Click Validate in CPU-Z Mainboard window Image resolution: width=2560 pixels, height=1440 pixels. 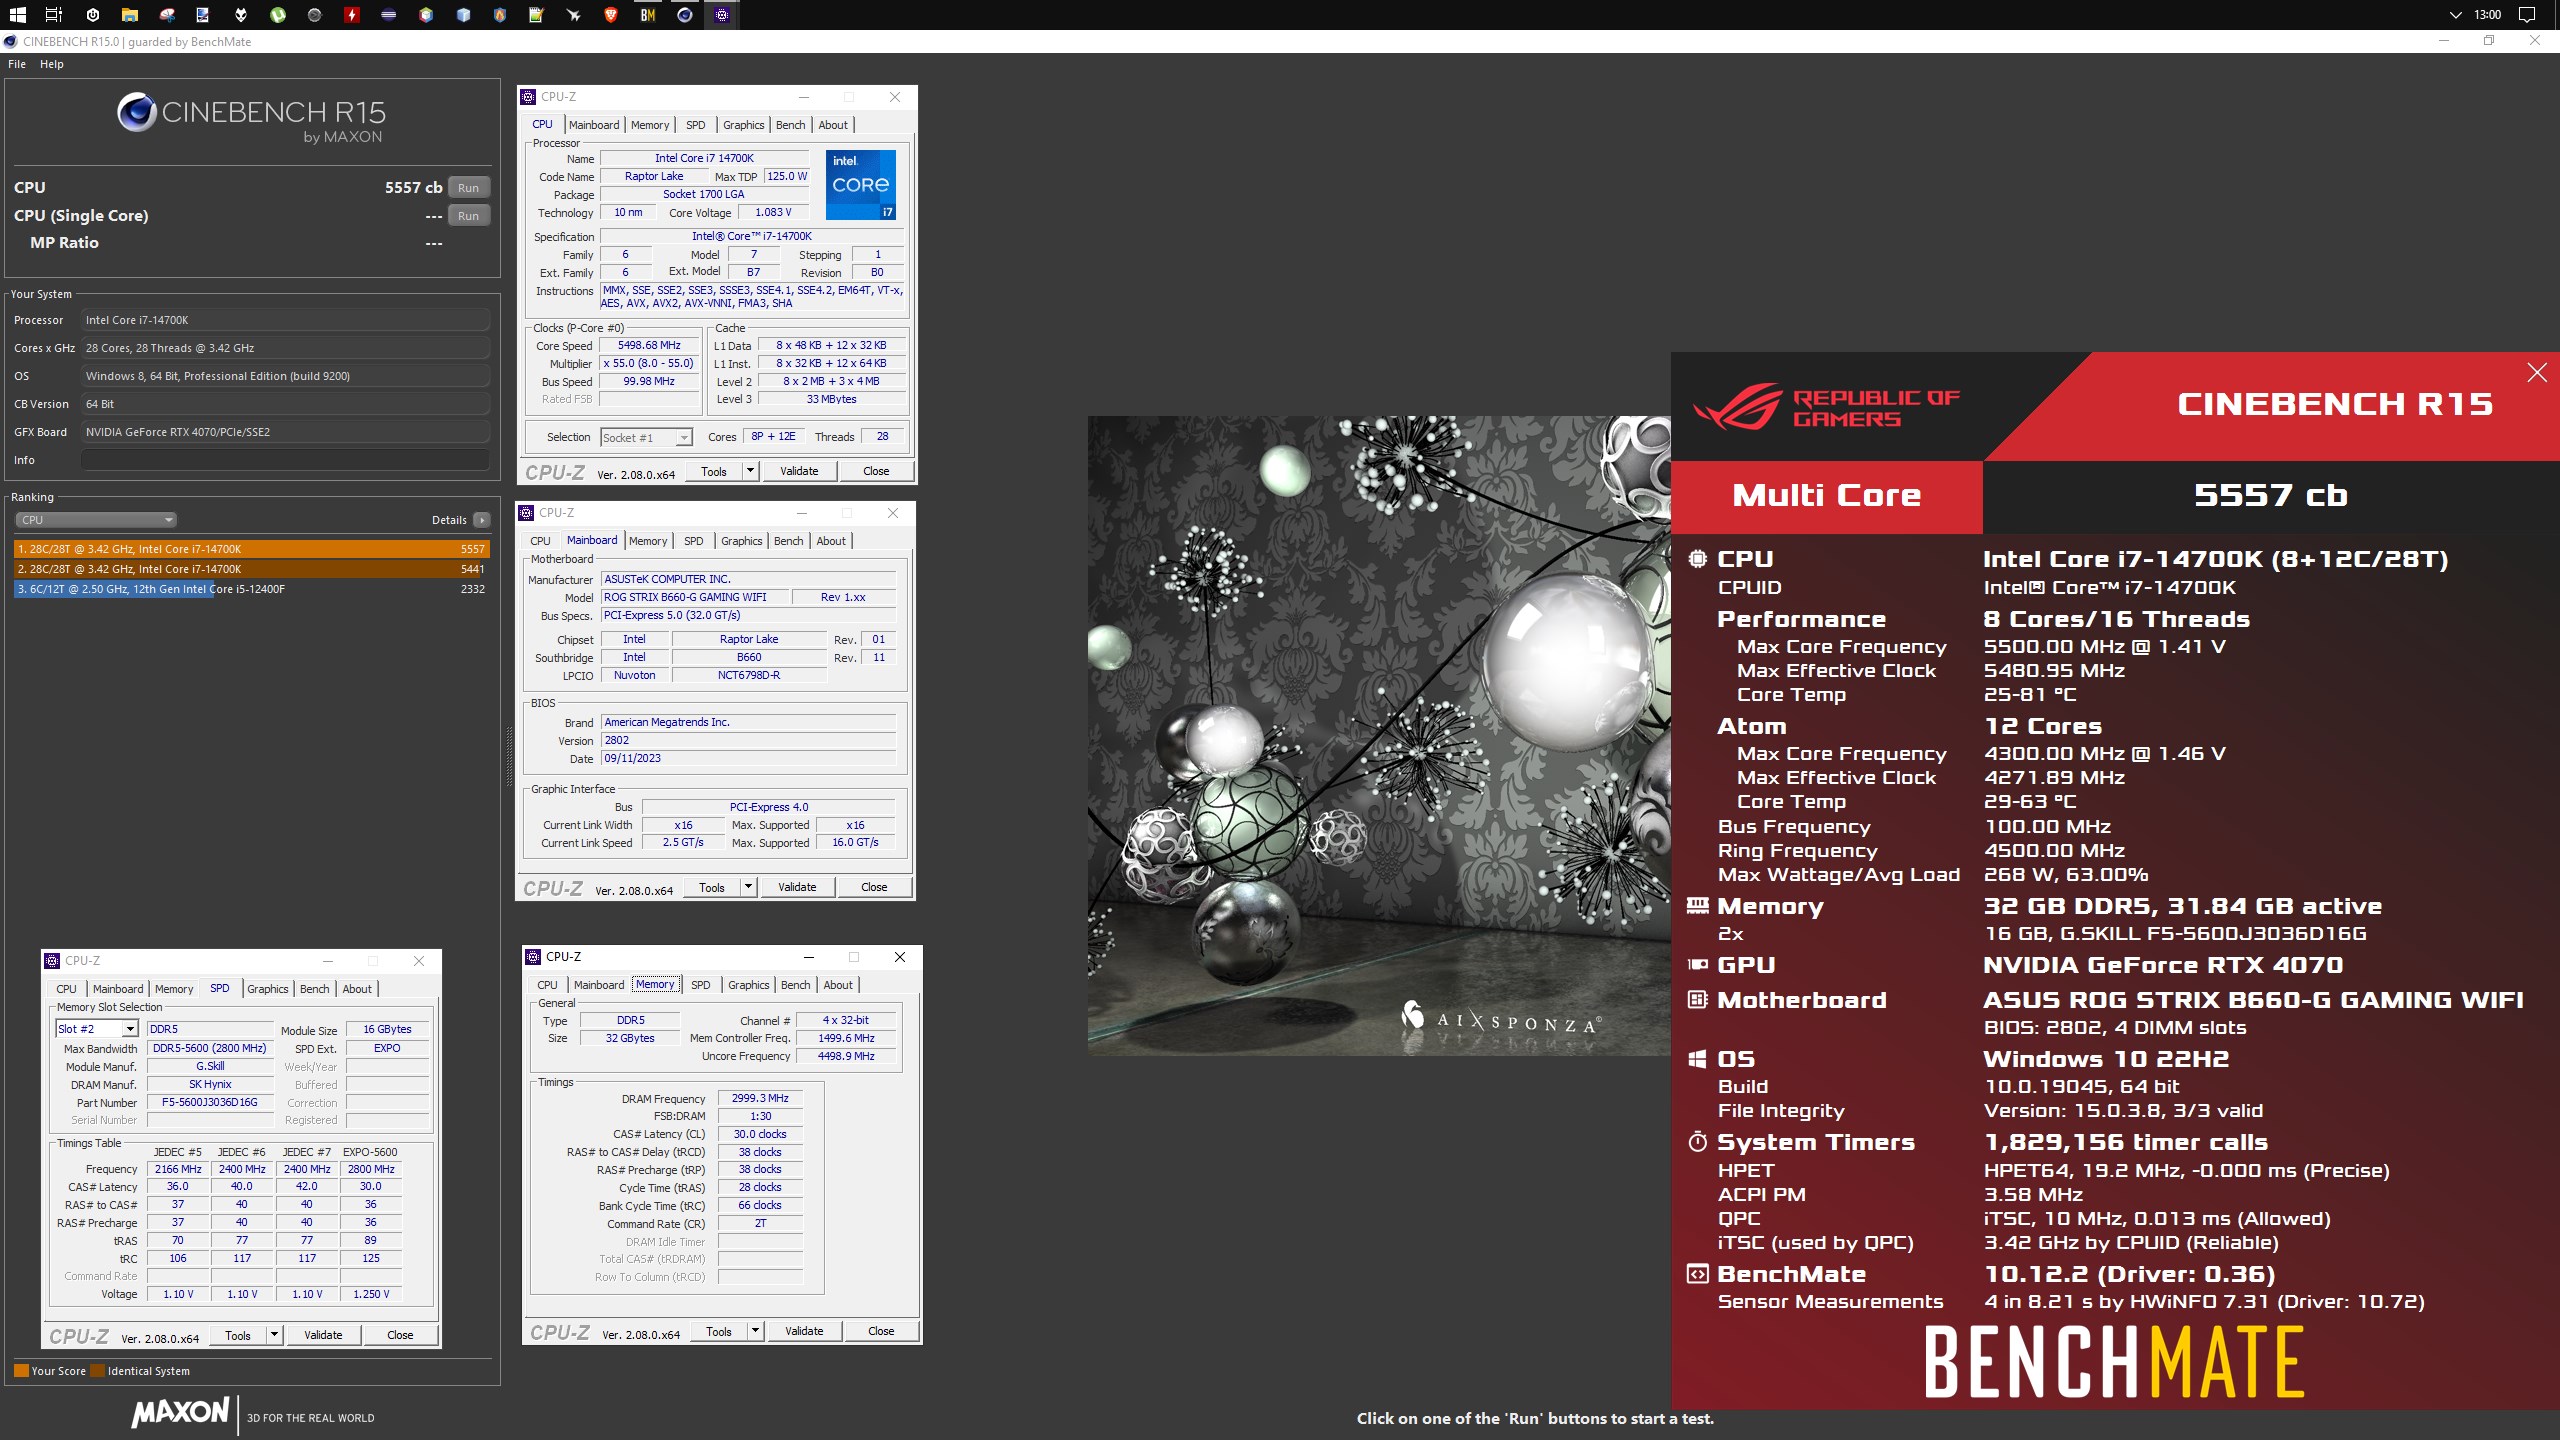(797, 887)
